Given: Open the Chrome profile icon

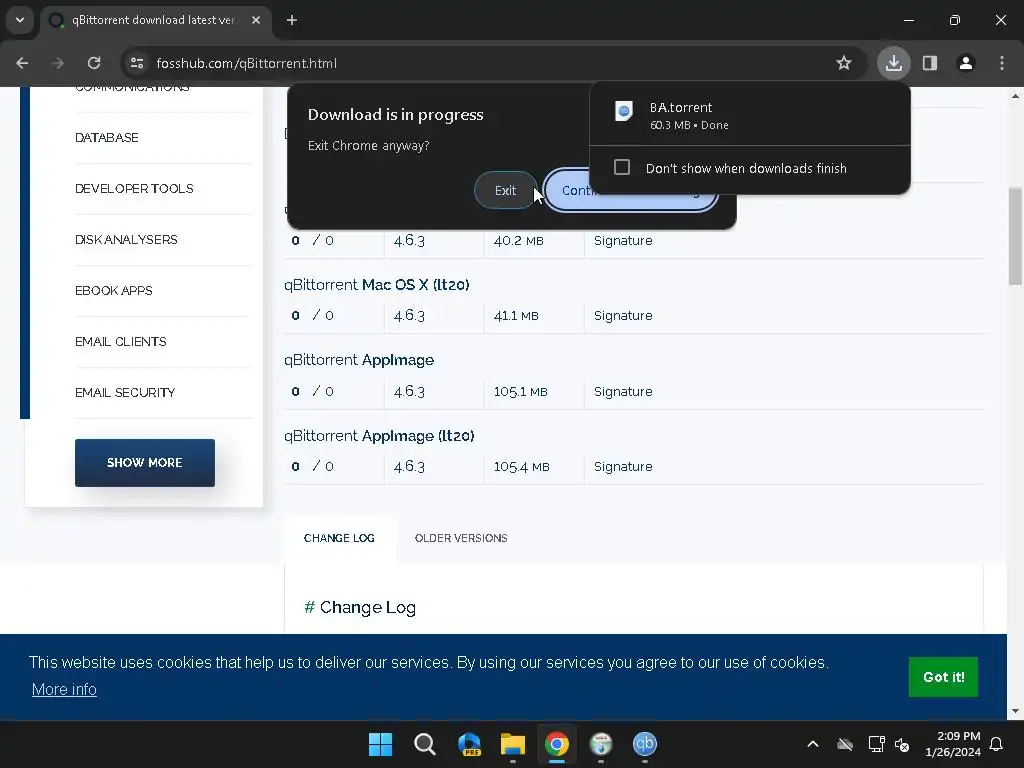Looking at the screenshot, I should 966,63.
